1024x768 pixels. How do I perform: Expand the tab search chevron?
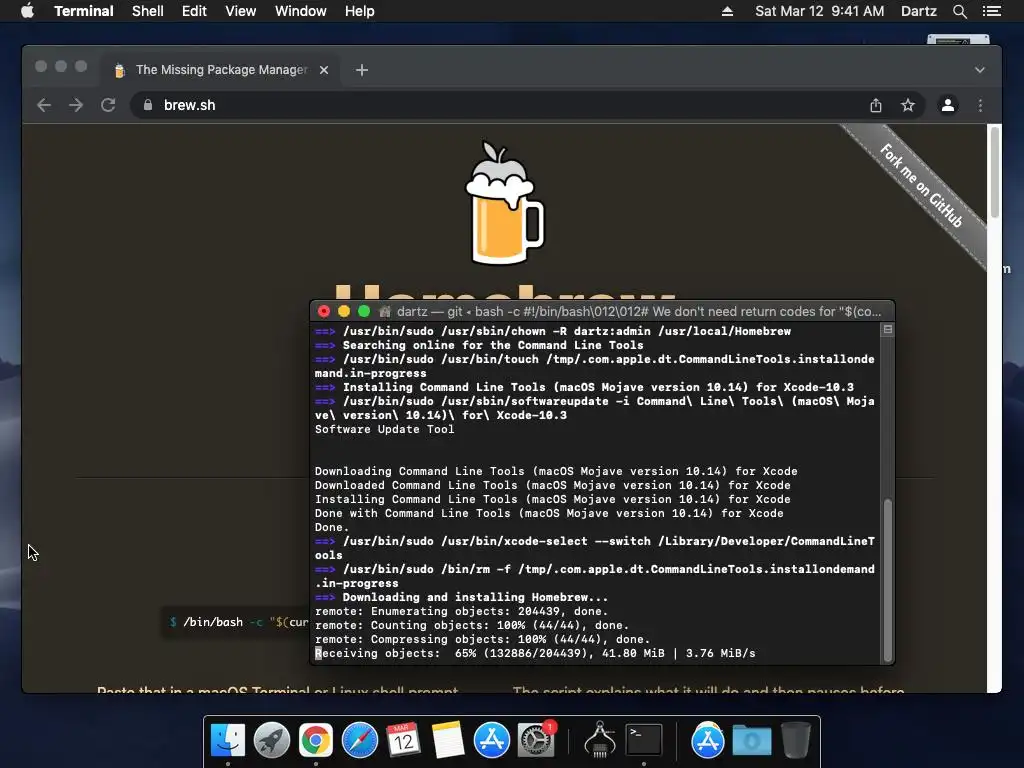coord(980,70)
